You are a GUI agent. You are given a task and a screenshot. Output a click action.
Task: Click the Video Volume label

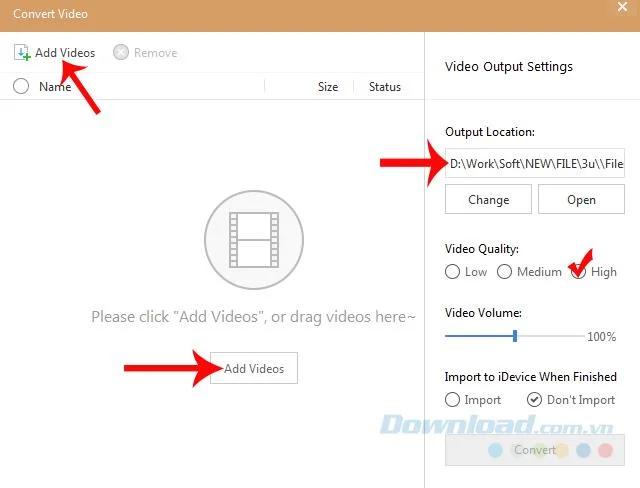[x=483, y=313]
